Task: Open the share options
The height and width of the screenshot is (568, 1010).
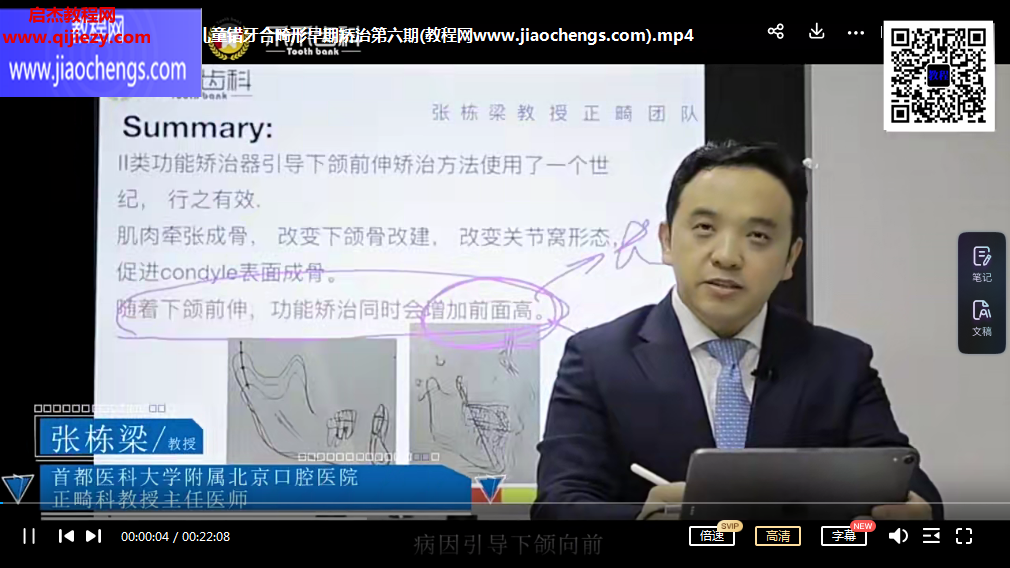Action: pyautogui.click(x=775, y=32)
